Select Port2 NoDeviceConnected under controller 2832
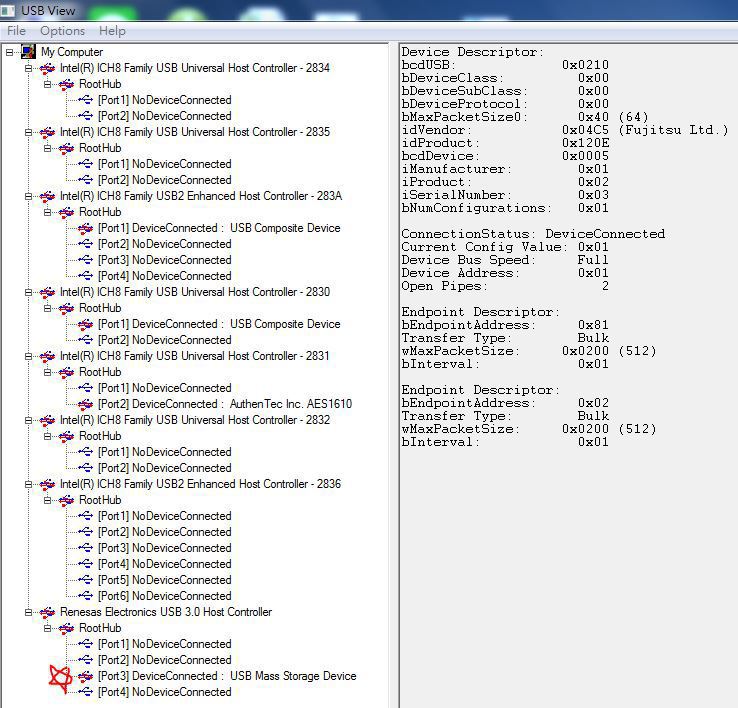 point(165,468)
